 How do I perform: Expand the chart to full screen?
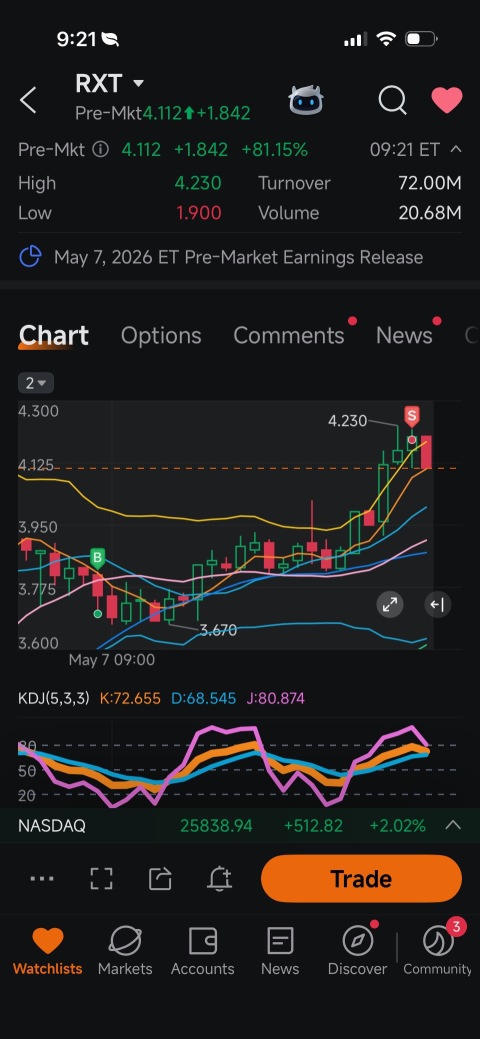click(390, 604)
